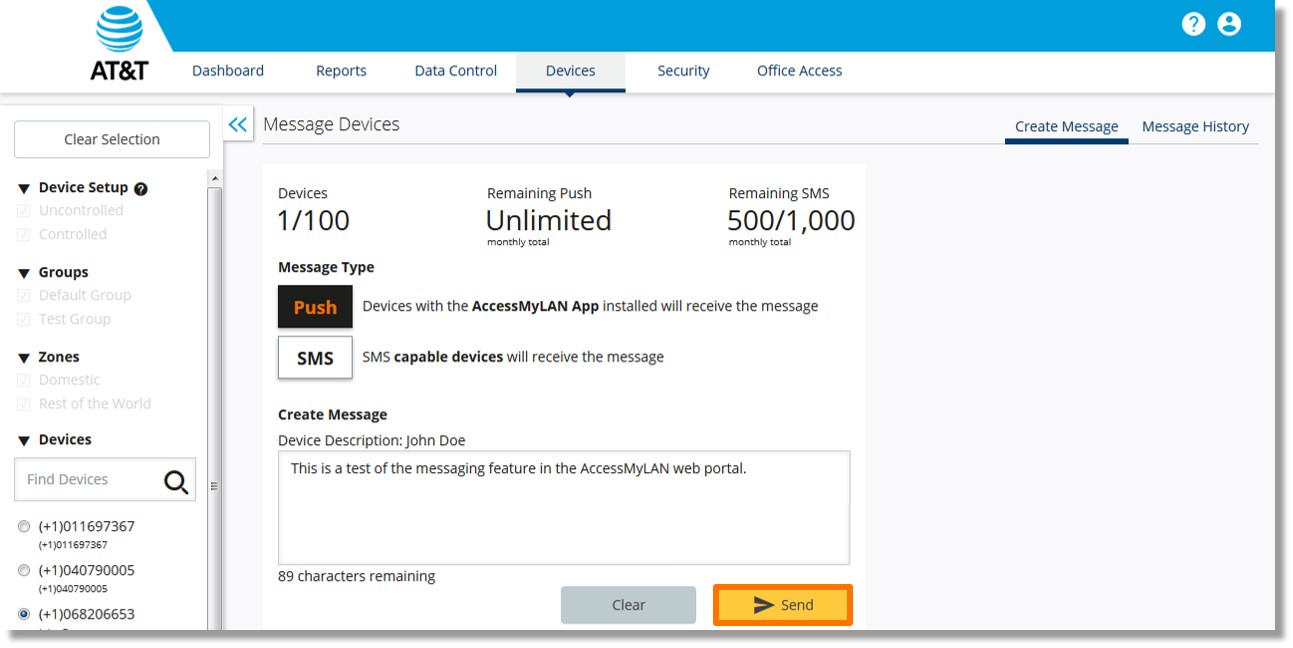Viewport: 1293px width, 648px height.
Task: Collapse the sidebar with double chevron icon
Action: coord(237,124)
